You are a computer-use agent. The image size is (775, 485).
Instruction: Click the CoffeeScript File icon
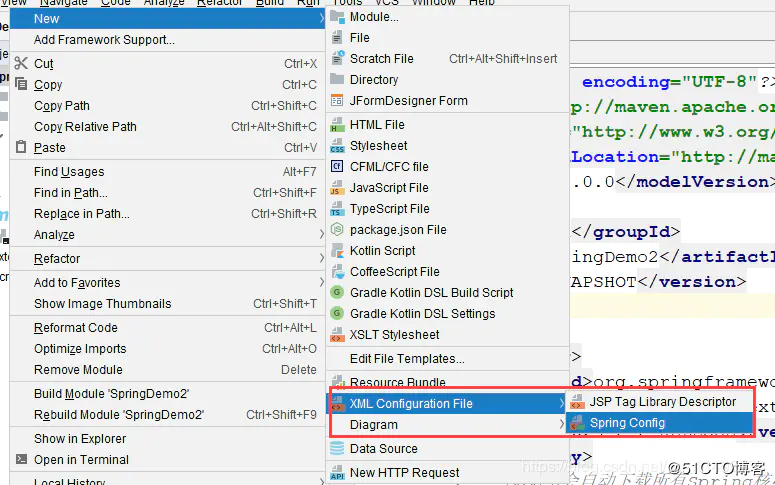[337, 271]
